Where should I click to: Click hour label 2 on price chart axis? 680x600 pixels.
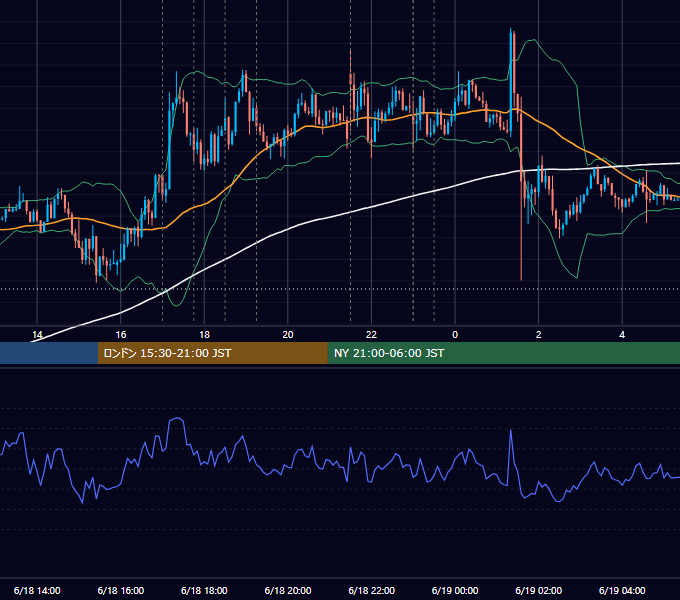click(x=539, y=335)
